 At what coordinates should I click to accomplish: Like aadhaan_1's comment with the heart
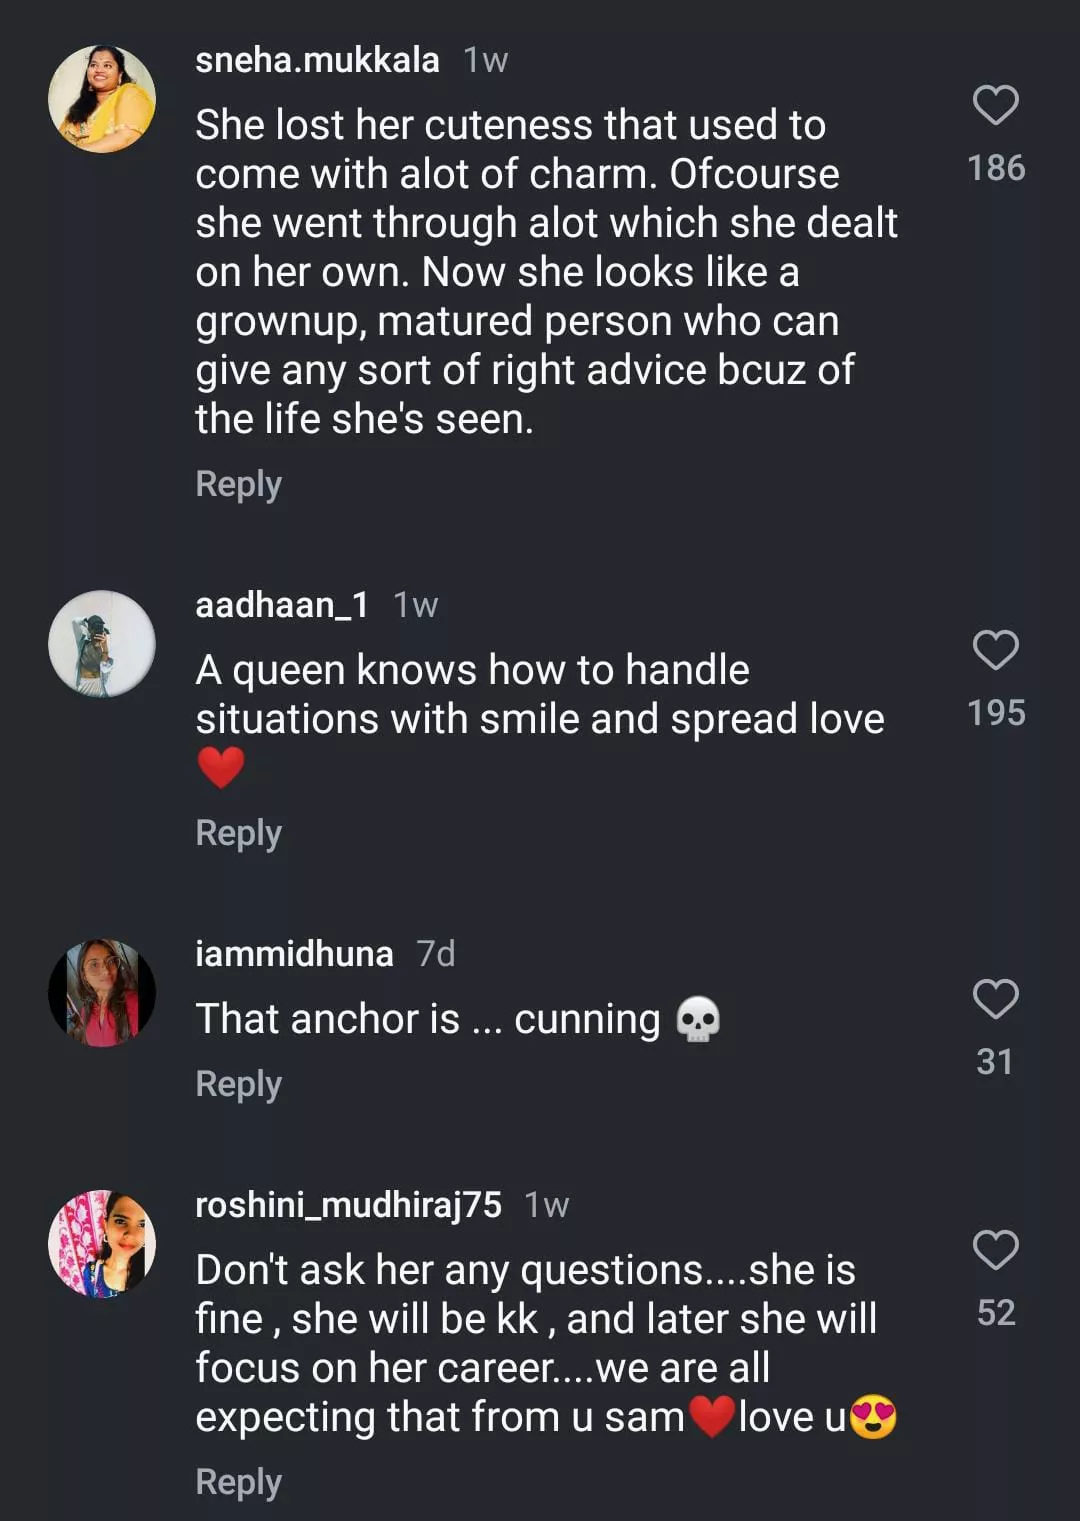[995, 650]
